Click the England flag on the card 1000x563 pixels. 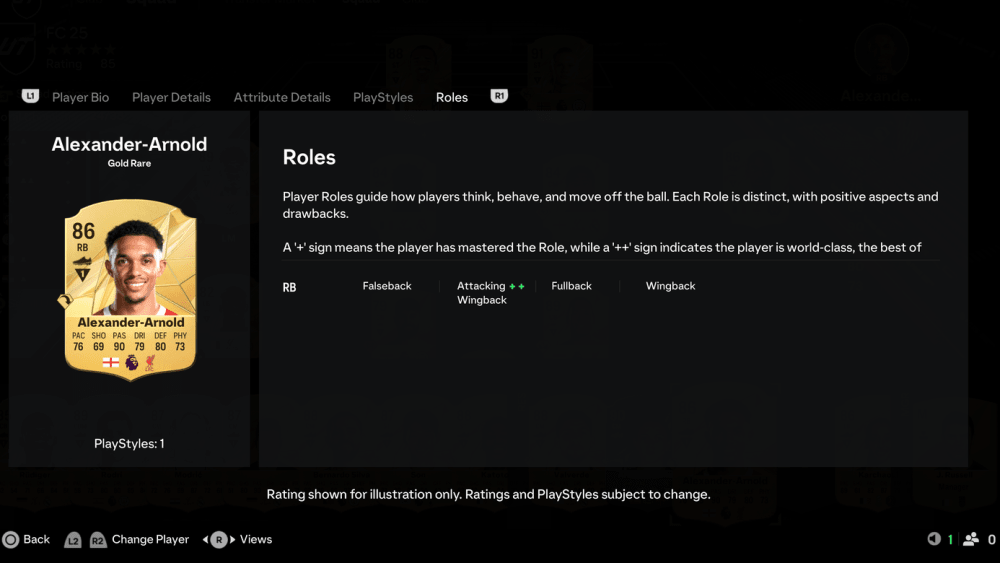pyautogui.click(x=110, y=362)
